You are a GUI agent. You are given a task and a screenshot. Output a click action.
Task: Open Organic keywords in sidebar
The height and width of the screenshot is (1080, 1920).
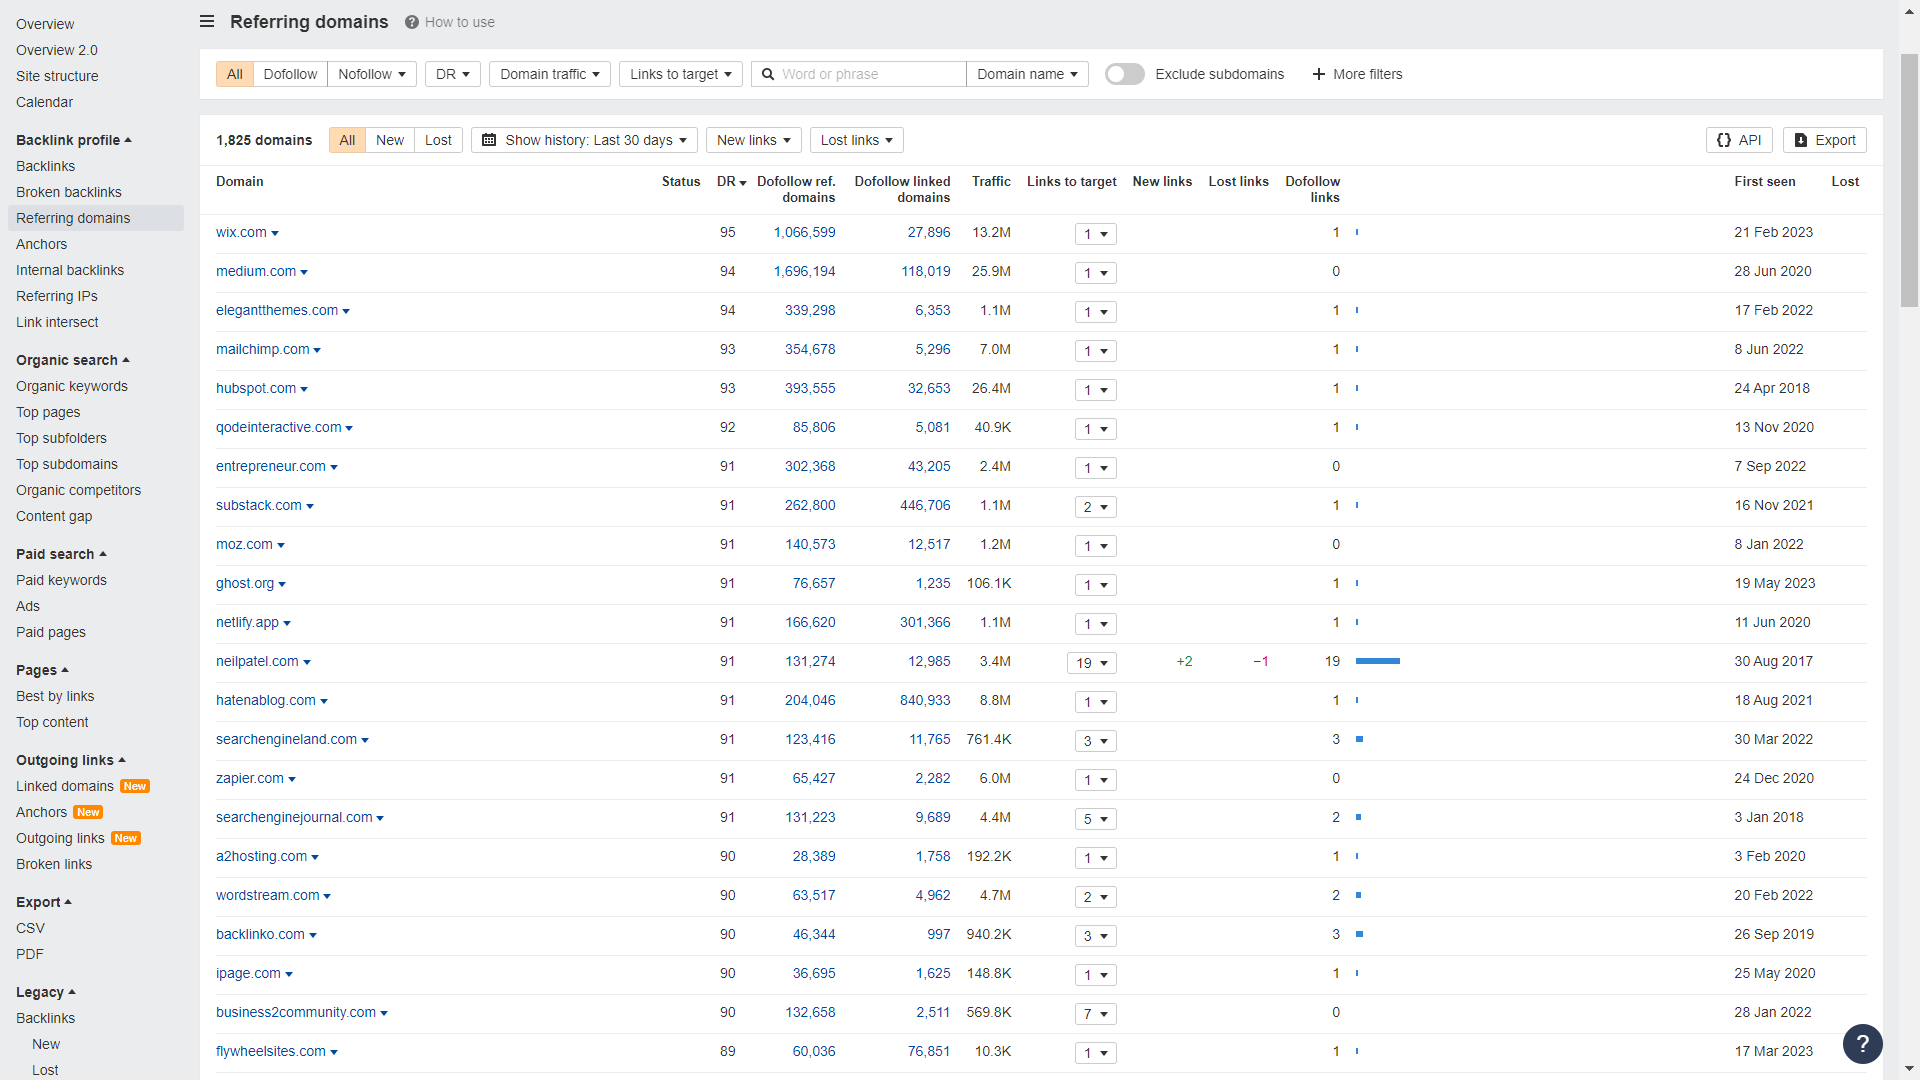tap(72, 386)
